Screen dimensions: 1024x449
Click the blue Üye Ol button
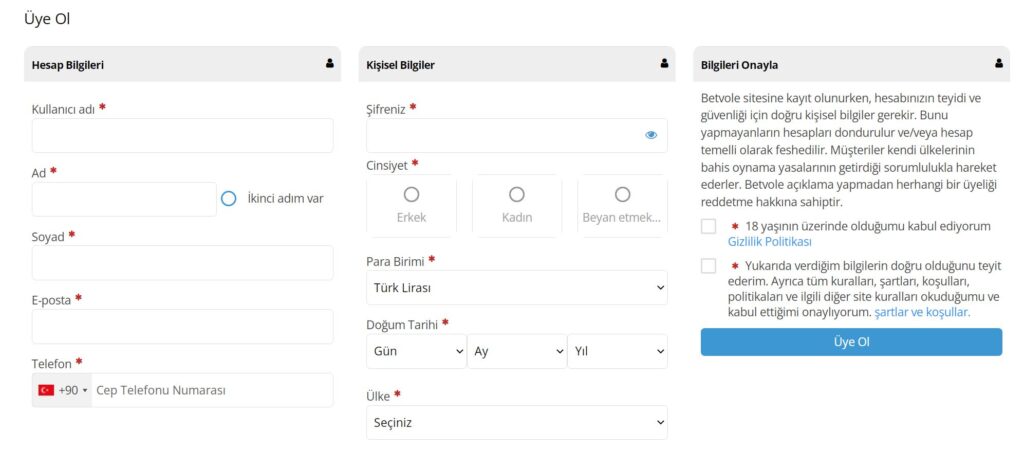coord(851,342)
